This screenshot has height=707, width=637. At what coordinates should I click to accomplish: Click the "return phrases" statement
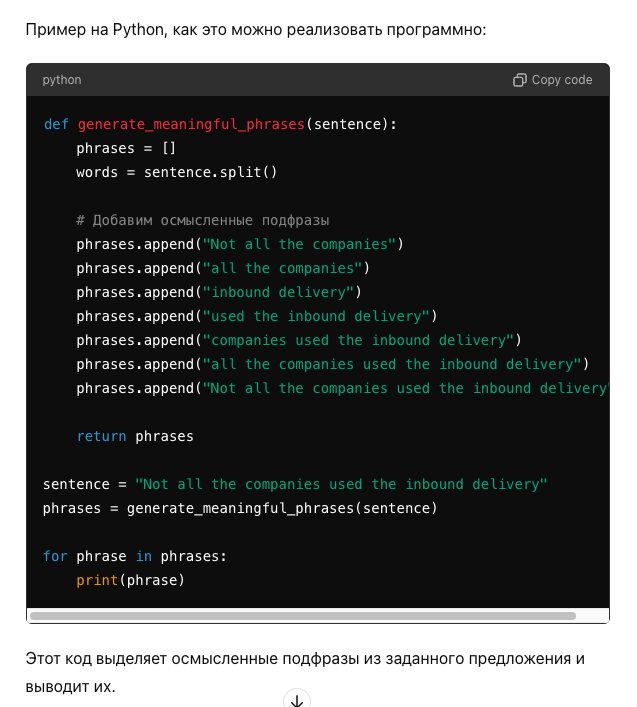[135, 436]
